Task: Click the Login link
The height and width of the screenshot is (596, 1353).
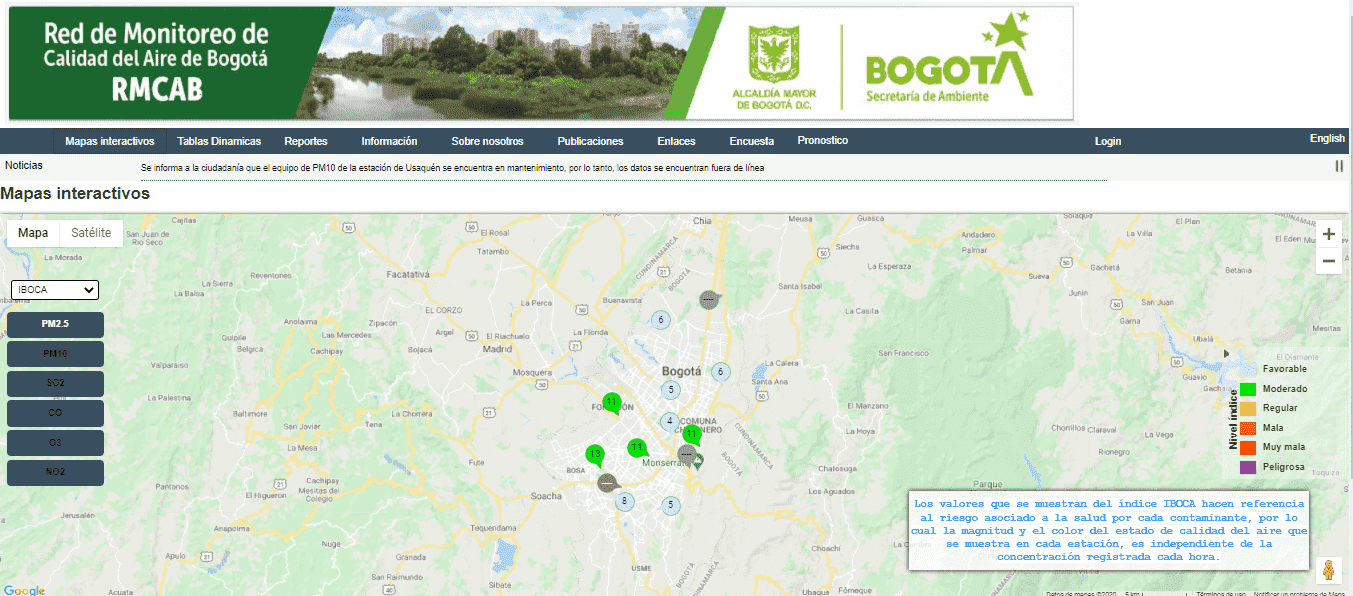Action: [1108, 141]
